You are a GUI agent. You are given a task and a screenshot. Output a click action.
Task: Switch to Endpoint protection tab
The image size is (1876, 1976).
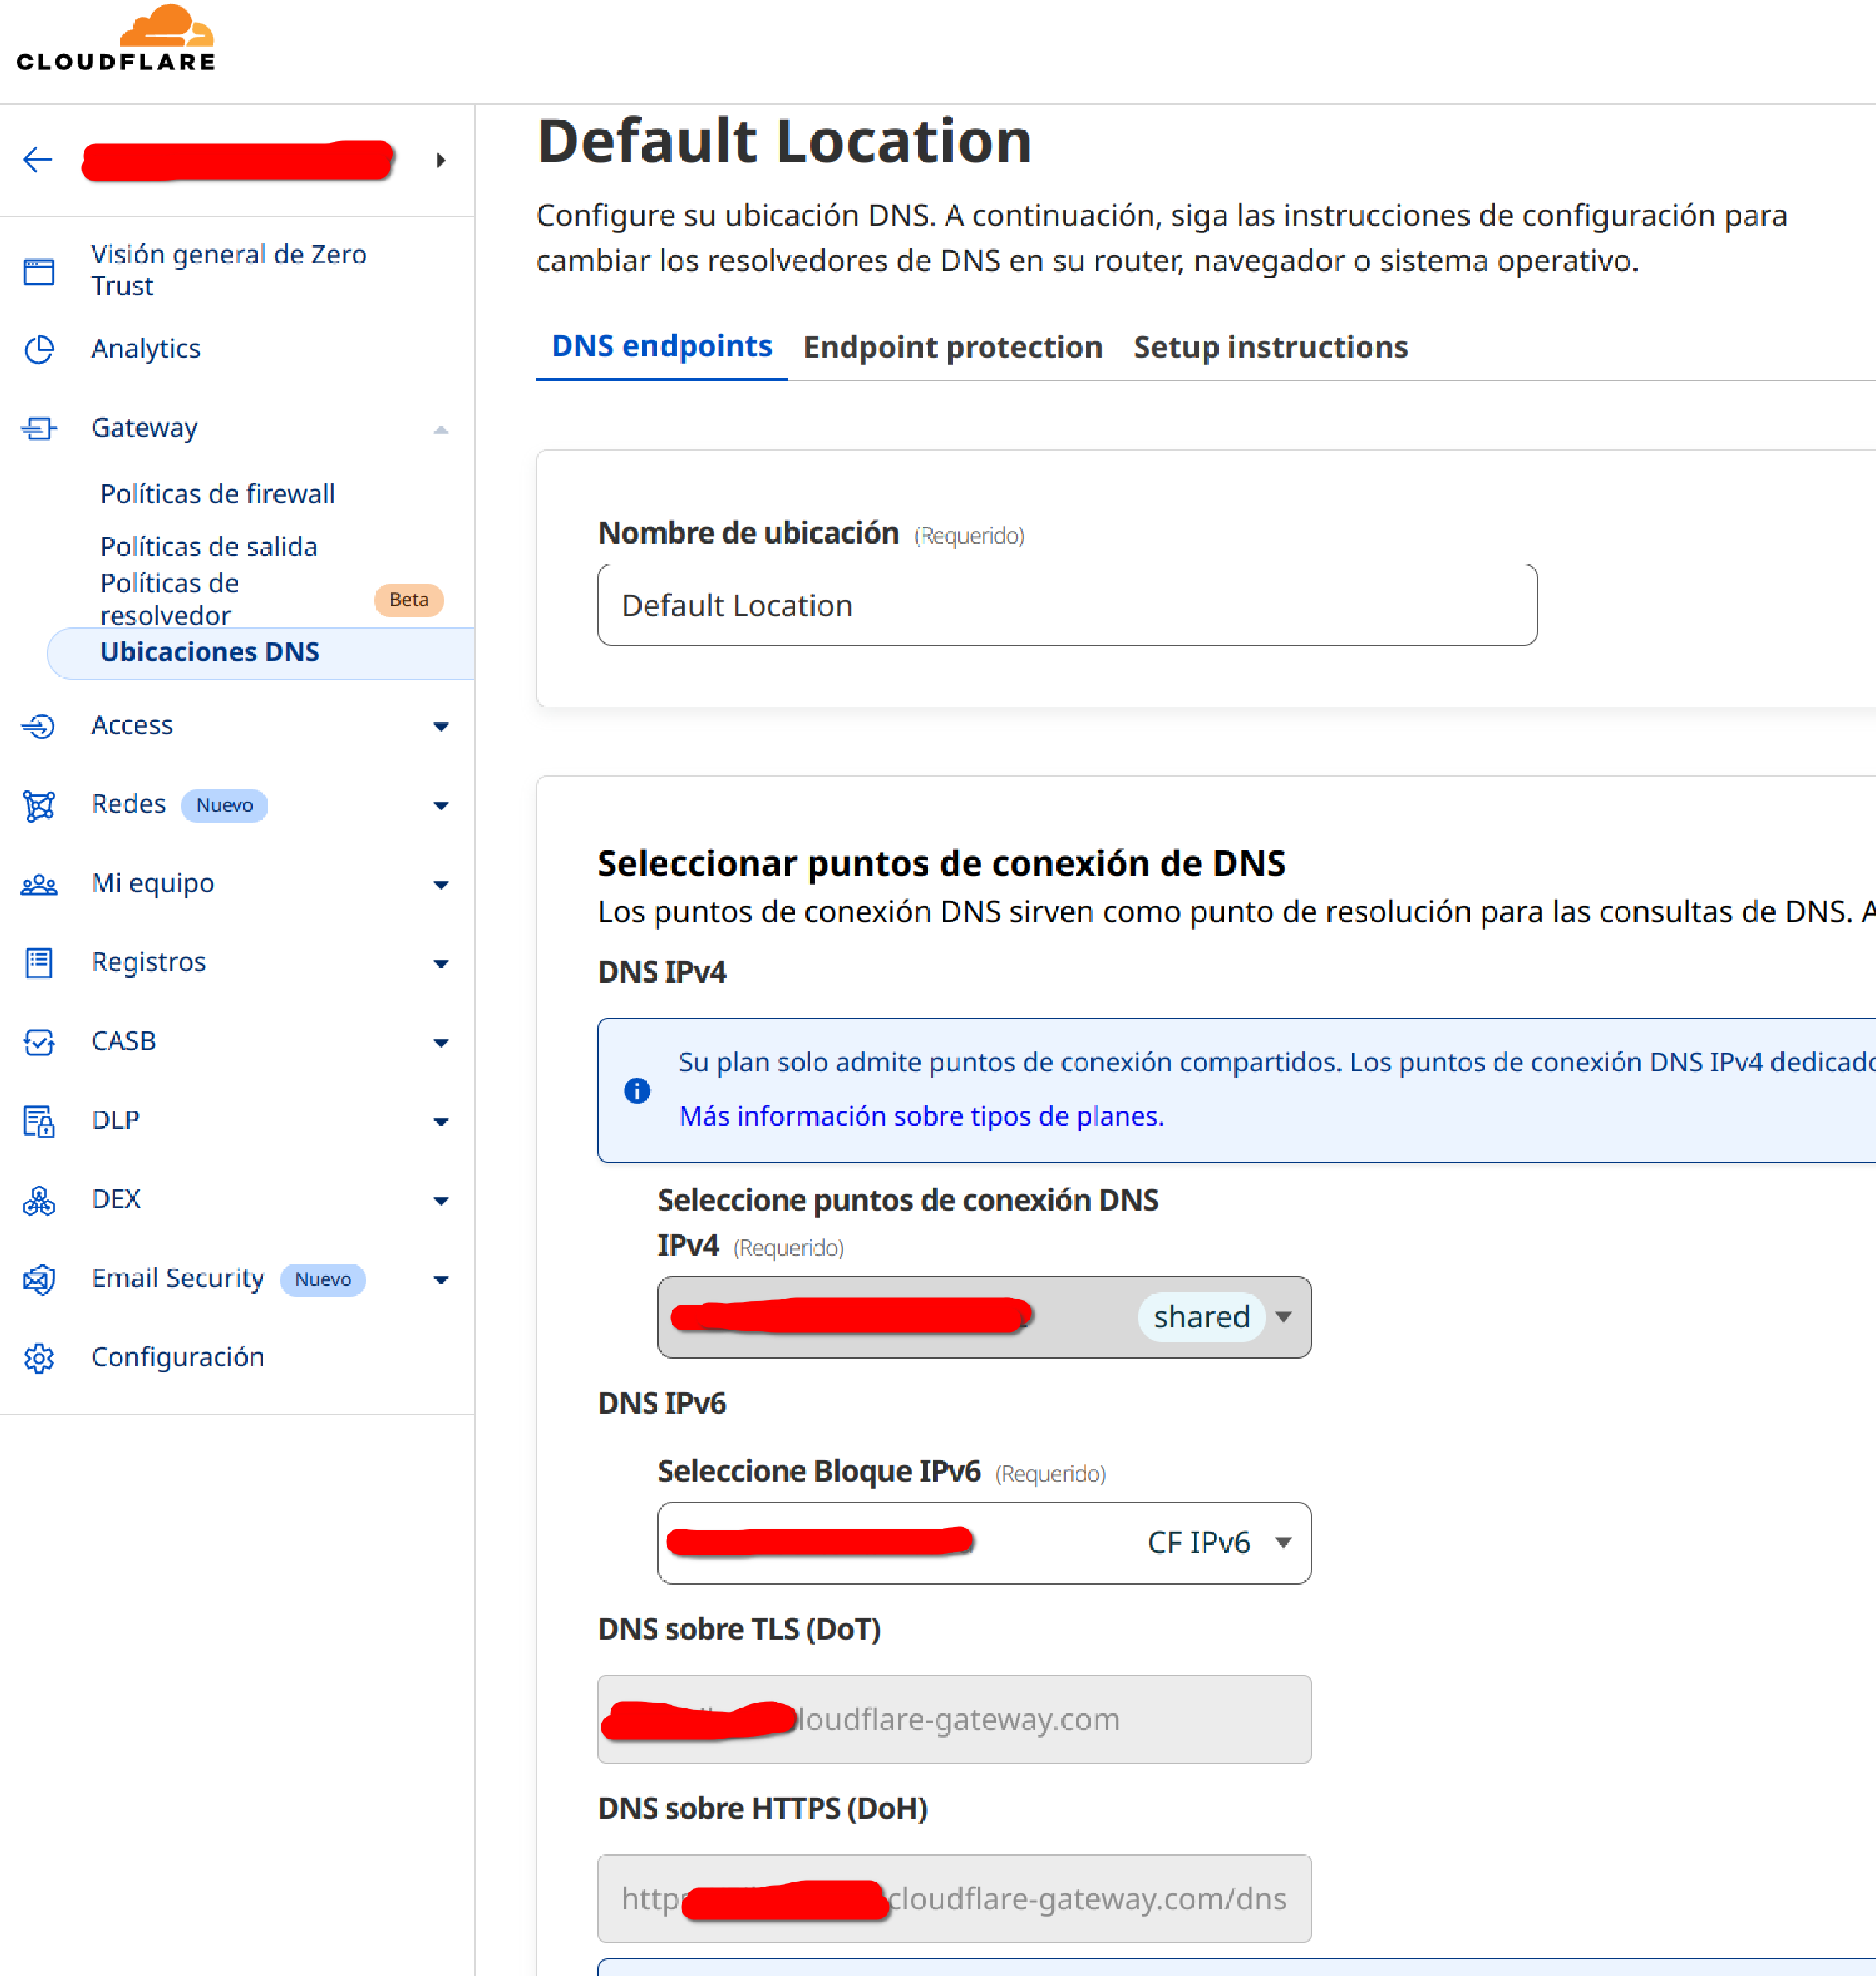pos(952,347)
